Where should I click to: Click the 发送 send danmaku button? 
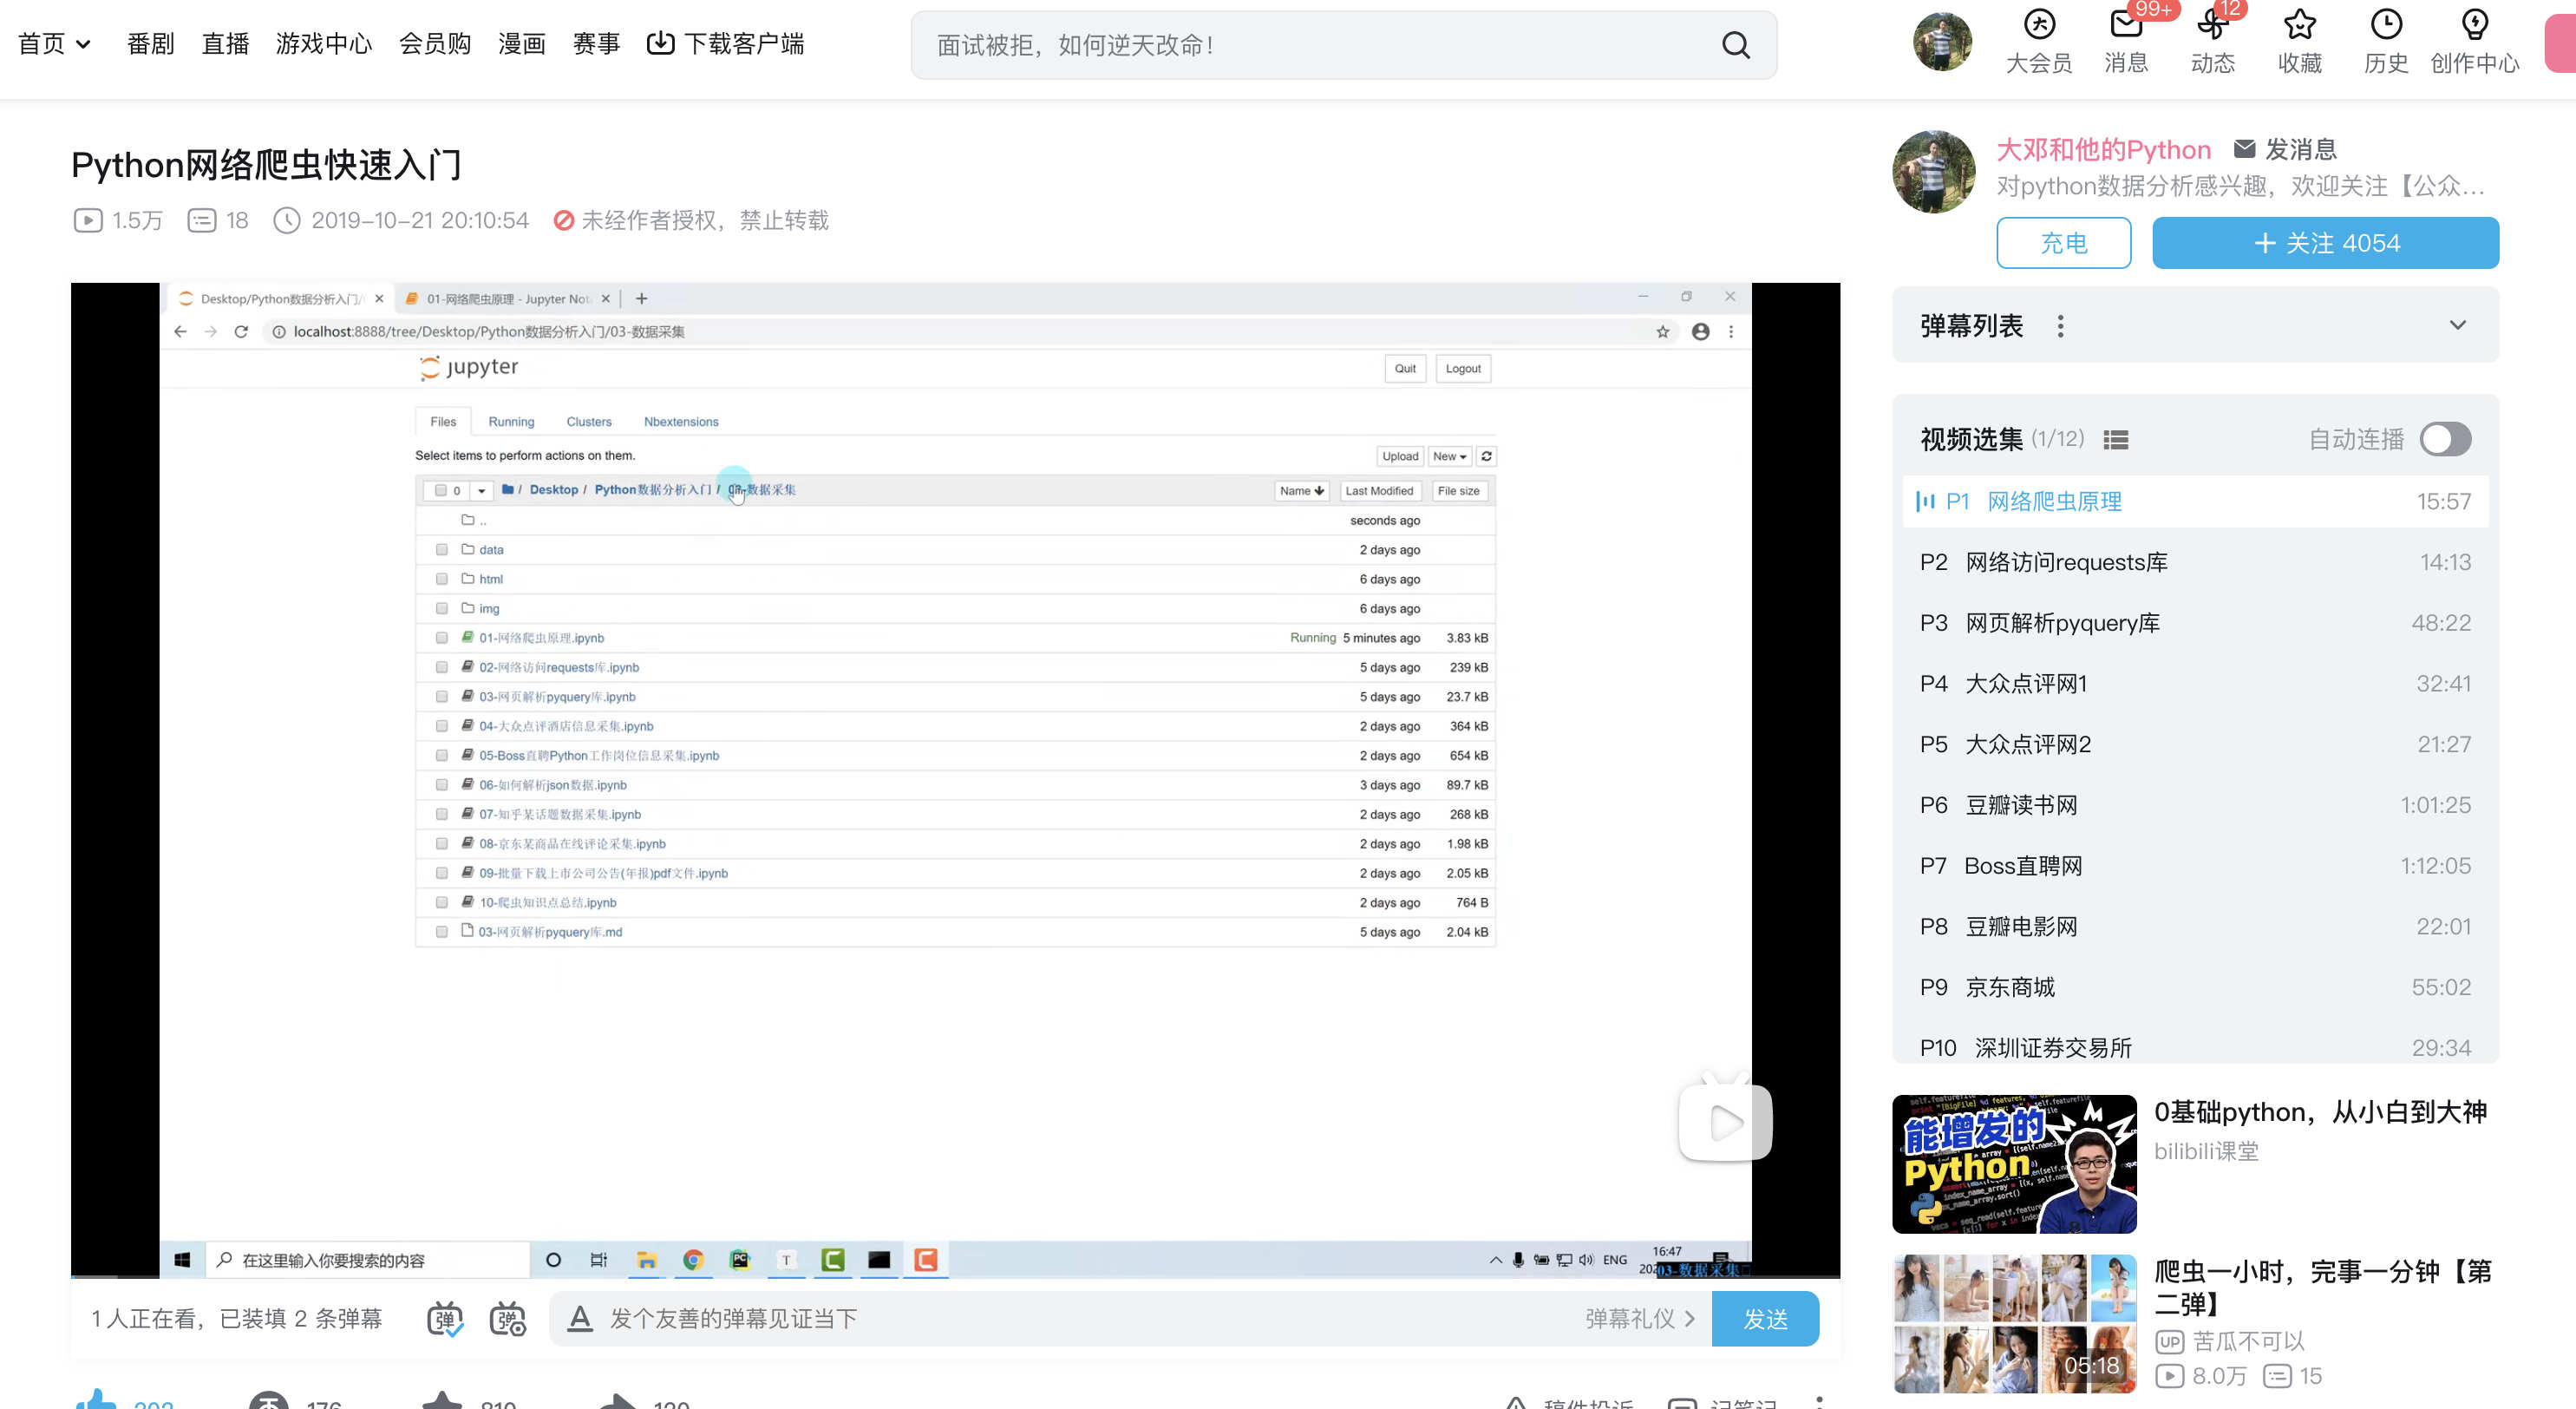pyautogui.click(x=1765, y=1318)
